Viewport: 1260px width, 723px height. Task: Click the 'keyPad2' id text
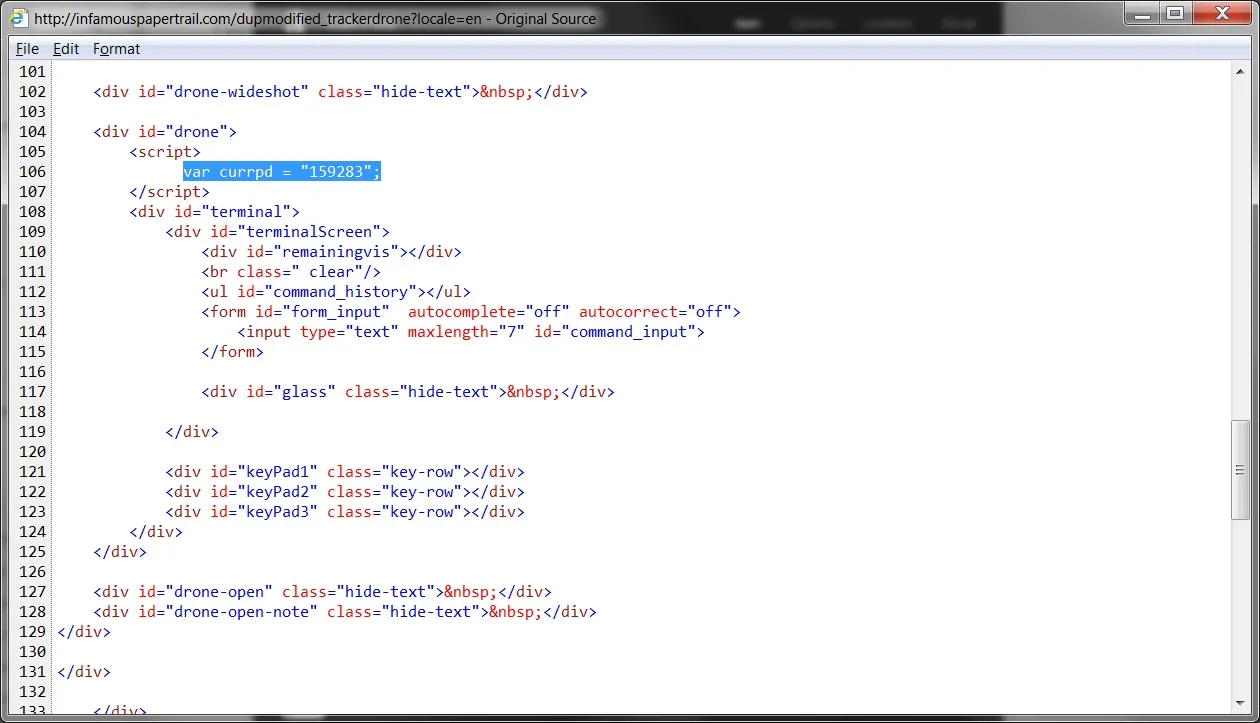[278, 491]
